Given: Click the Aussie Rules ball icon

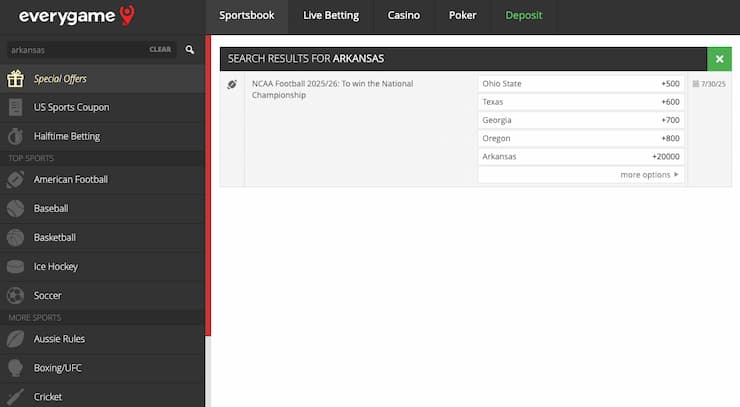Looking at the screenshot, I should click(16, 339).
